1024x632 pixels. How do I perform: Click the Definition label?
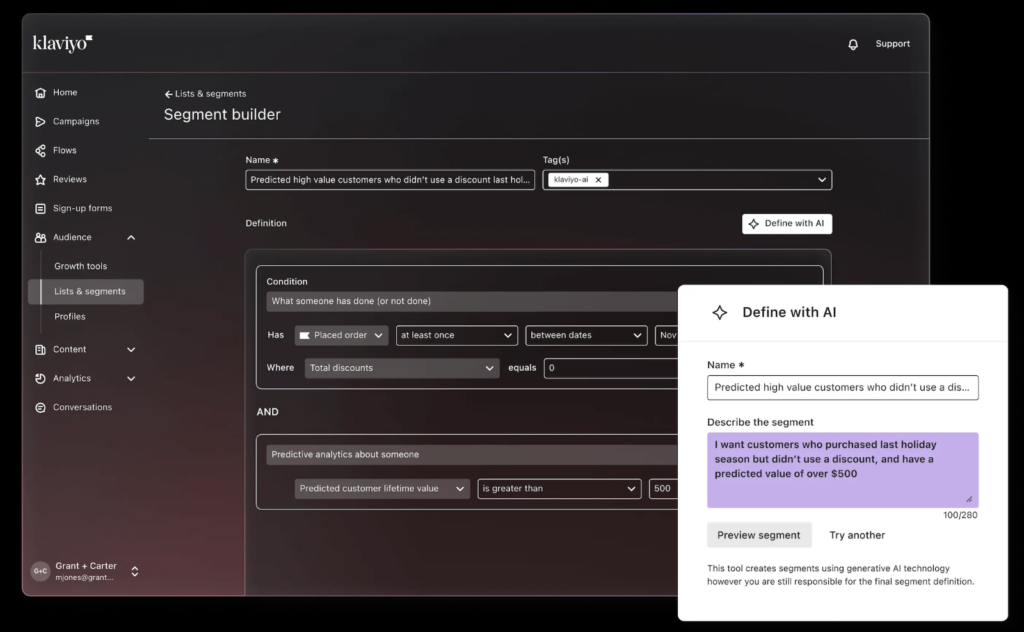266,223
